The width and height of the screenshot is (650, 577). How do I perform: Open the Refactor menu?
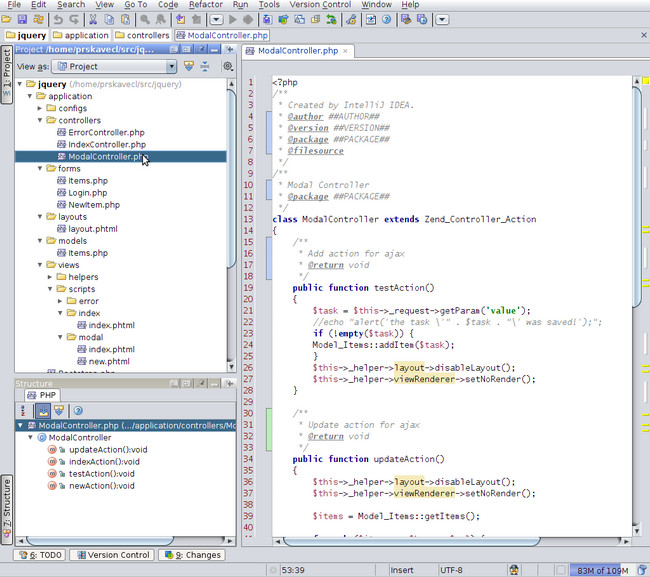(206, 5)
